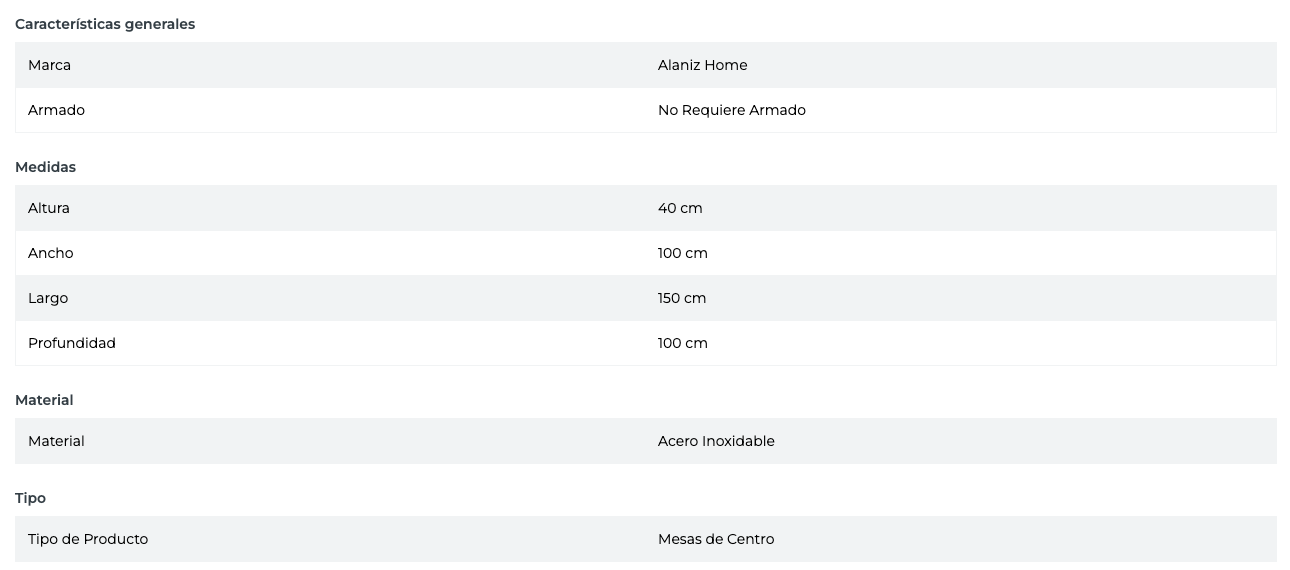The image size is (1290, 570).
Task: Click the "Armado" row label
Action: click(x=56, y=110)
